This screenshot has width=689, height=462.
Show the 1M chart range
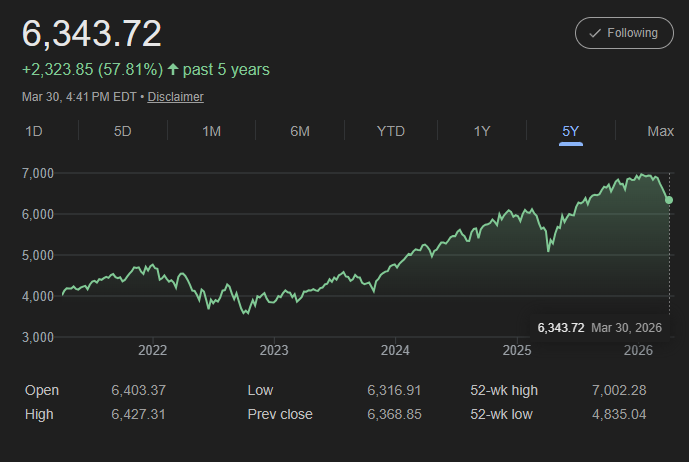point(211,132)
